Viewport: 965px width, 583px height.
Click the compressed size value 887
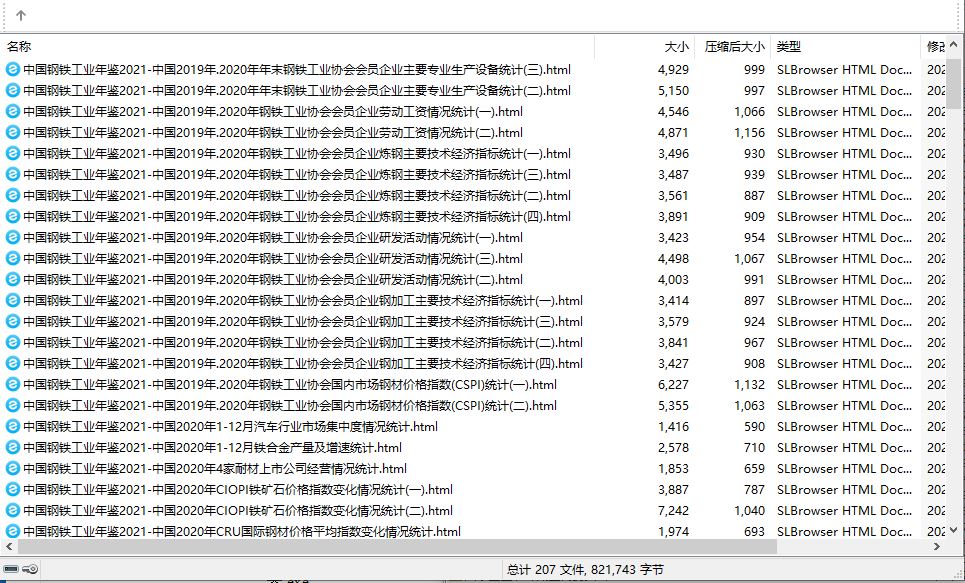754,195
